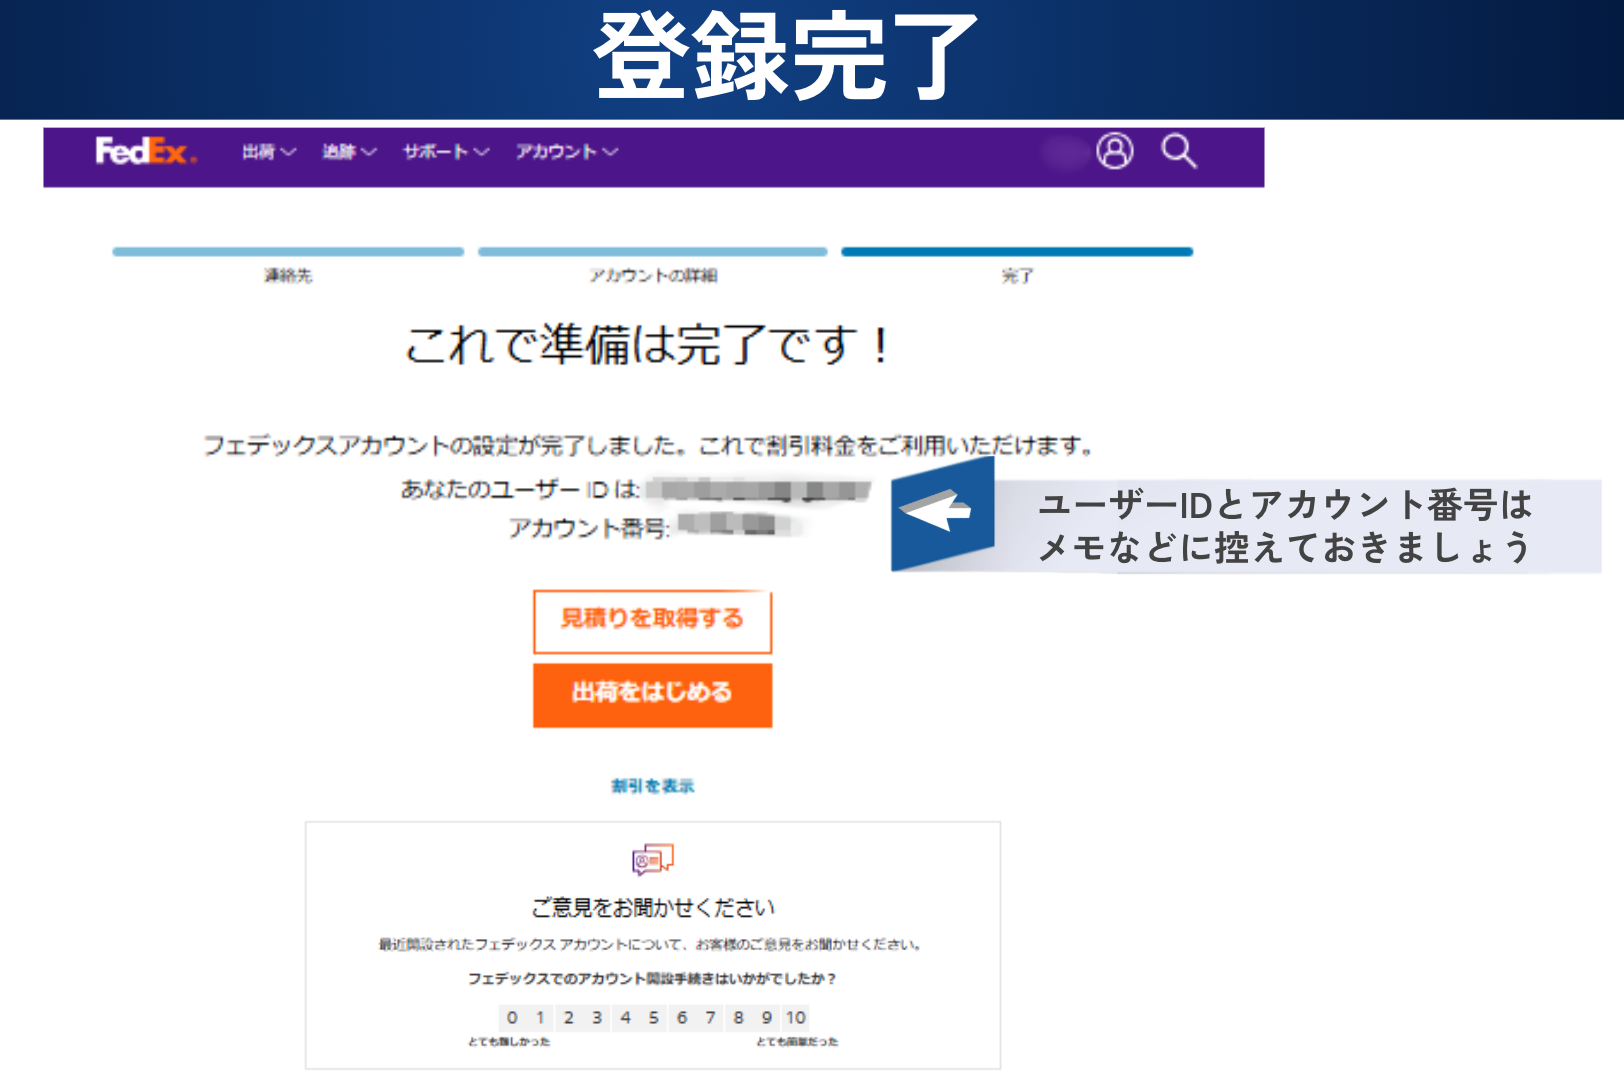1624x1078 pixels.
Task: Click the とても難しかった label
Action: (509, 1042)
